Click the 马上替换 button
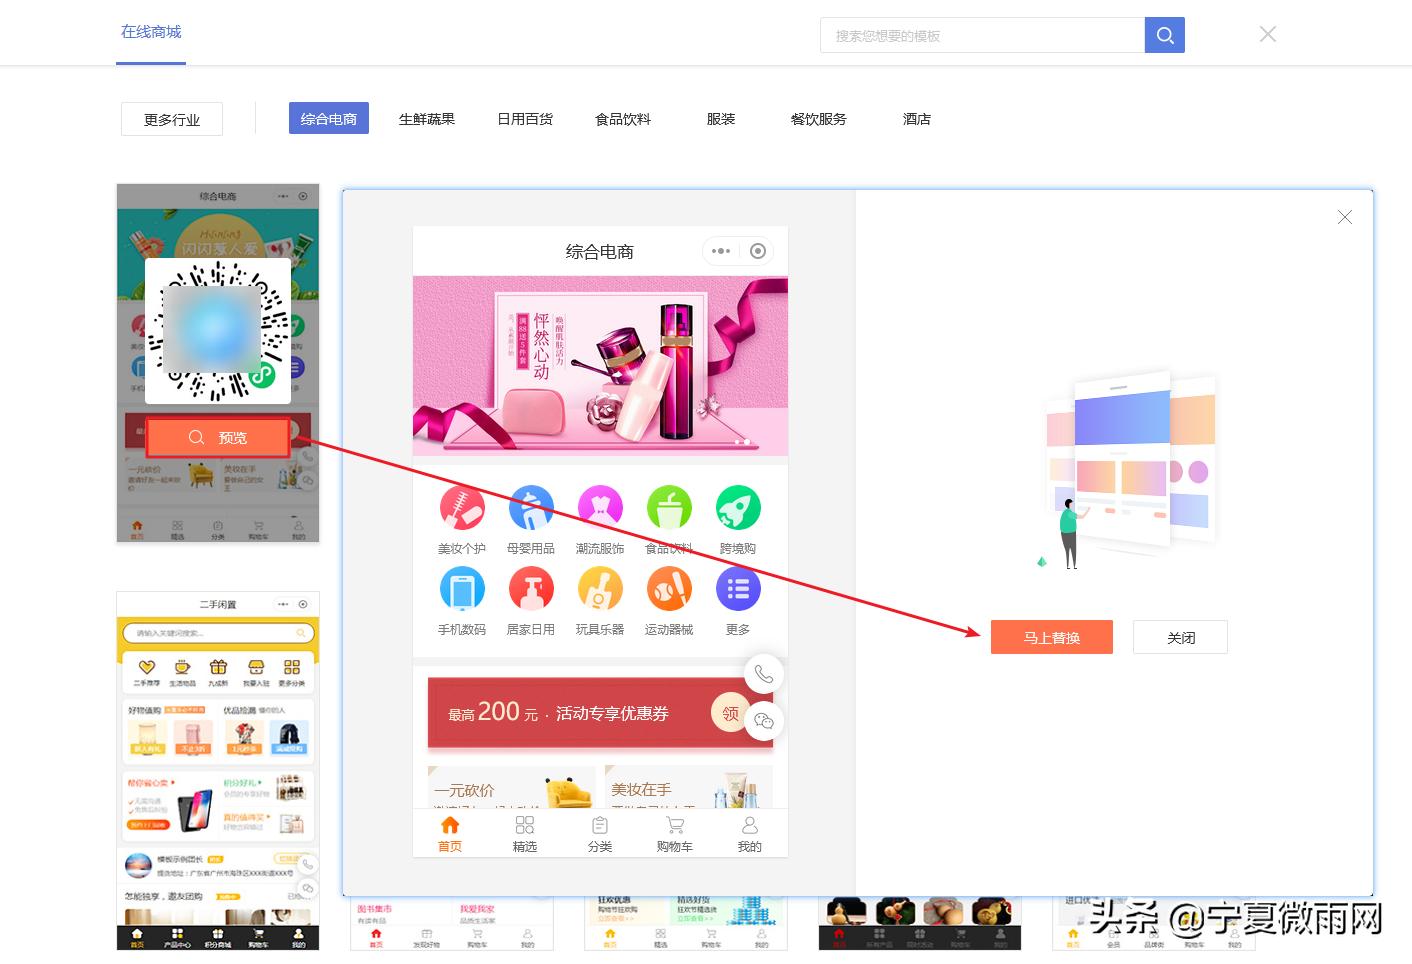 (1051, 637)
